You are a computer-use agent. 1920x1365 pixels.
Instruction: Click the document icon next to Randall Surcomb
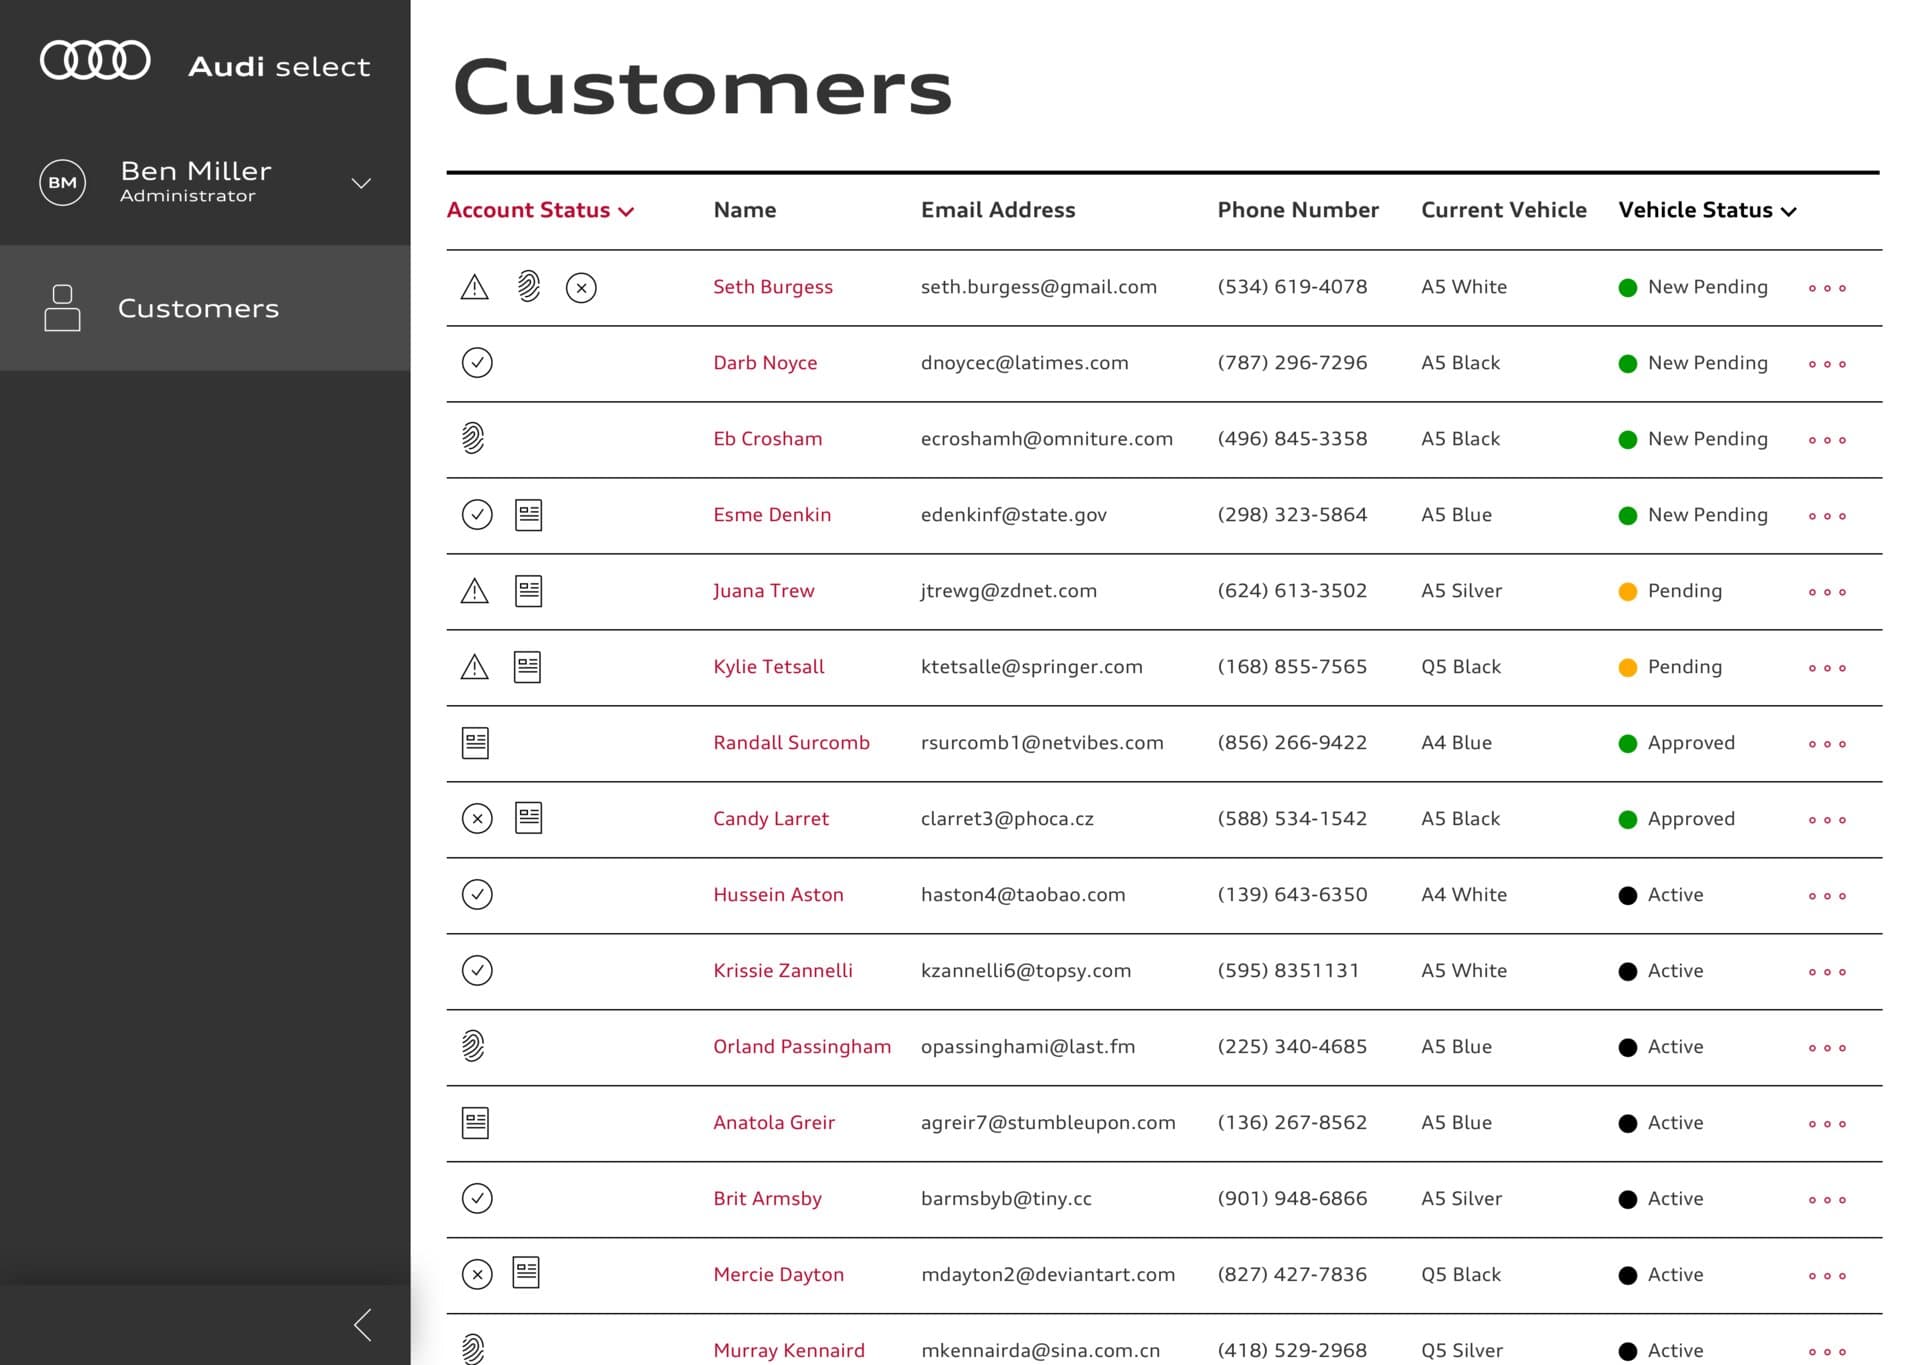point(474,742)
